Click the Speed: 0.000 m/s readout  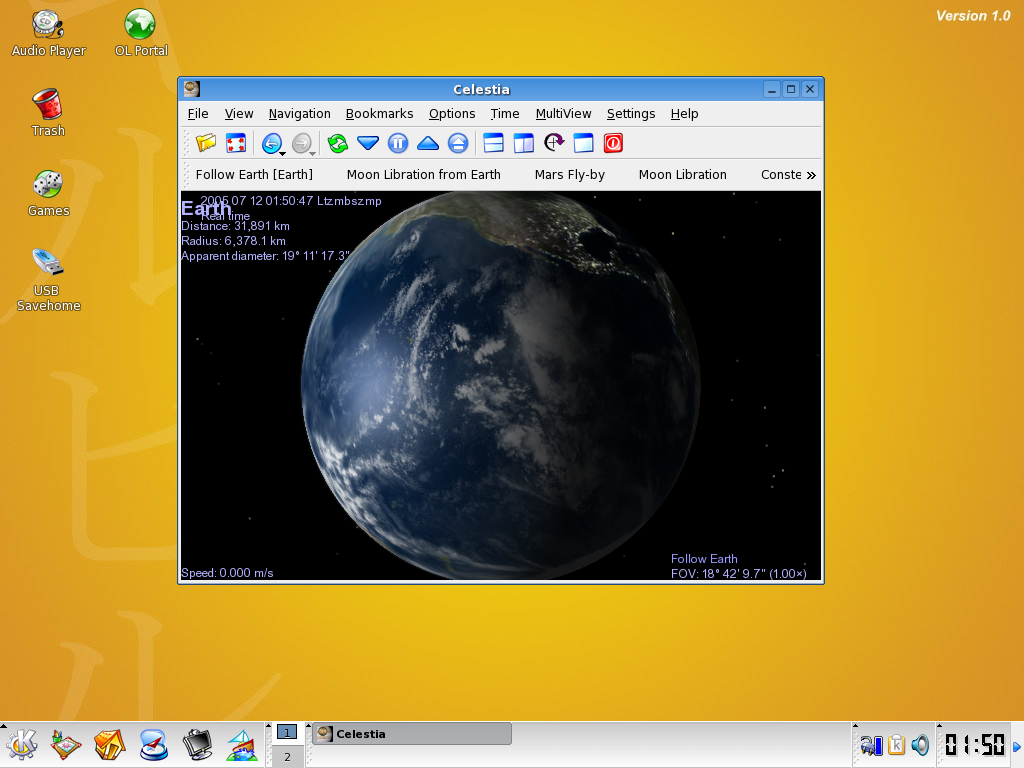(x=227, y=573)
